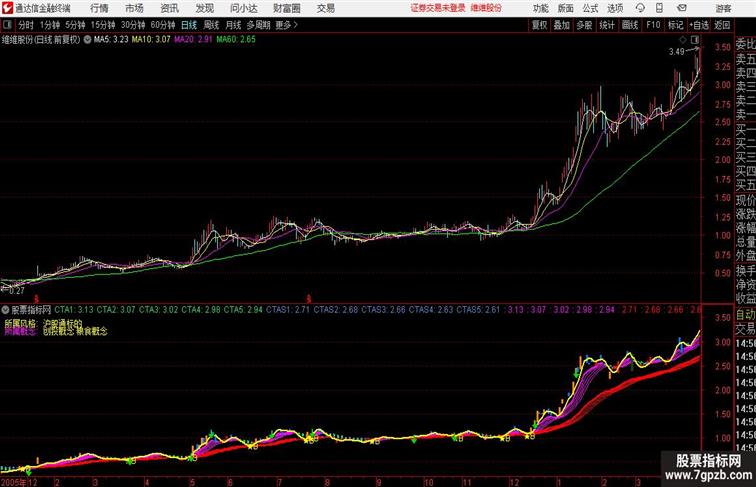Click the MA20: 2.91 value label
This screenshot has height=487, width=756.
(x=193, y=40)
